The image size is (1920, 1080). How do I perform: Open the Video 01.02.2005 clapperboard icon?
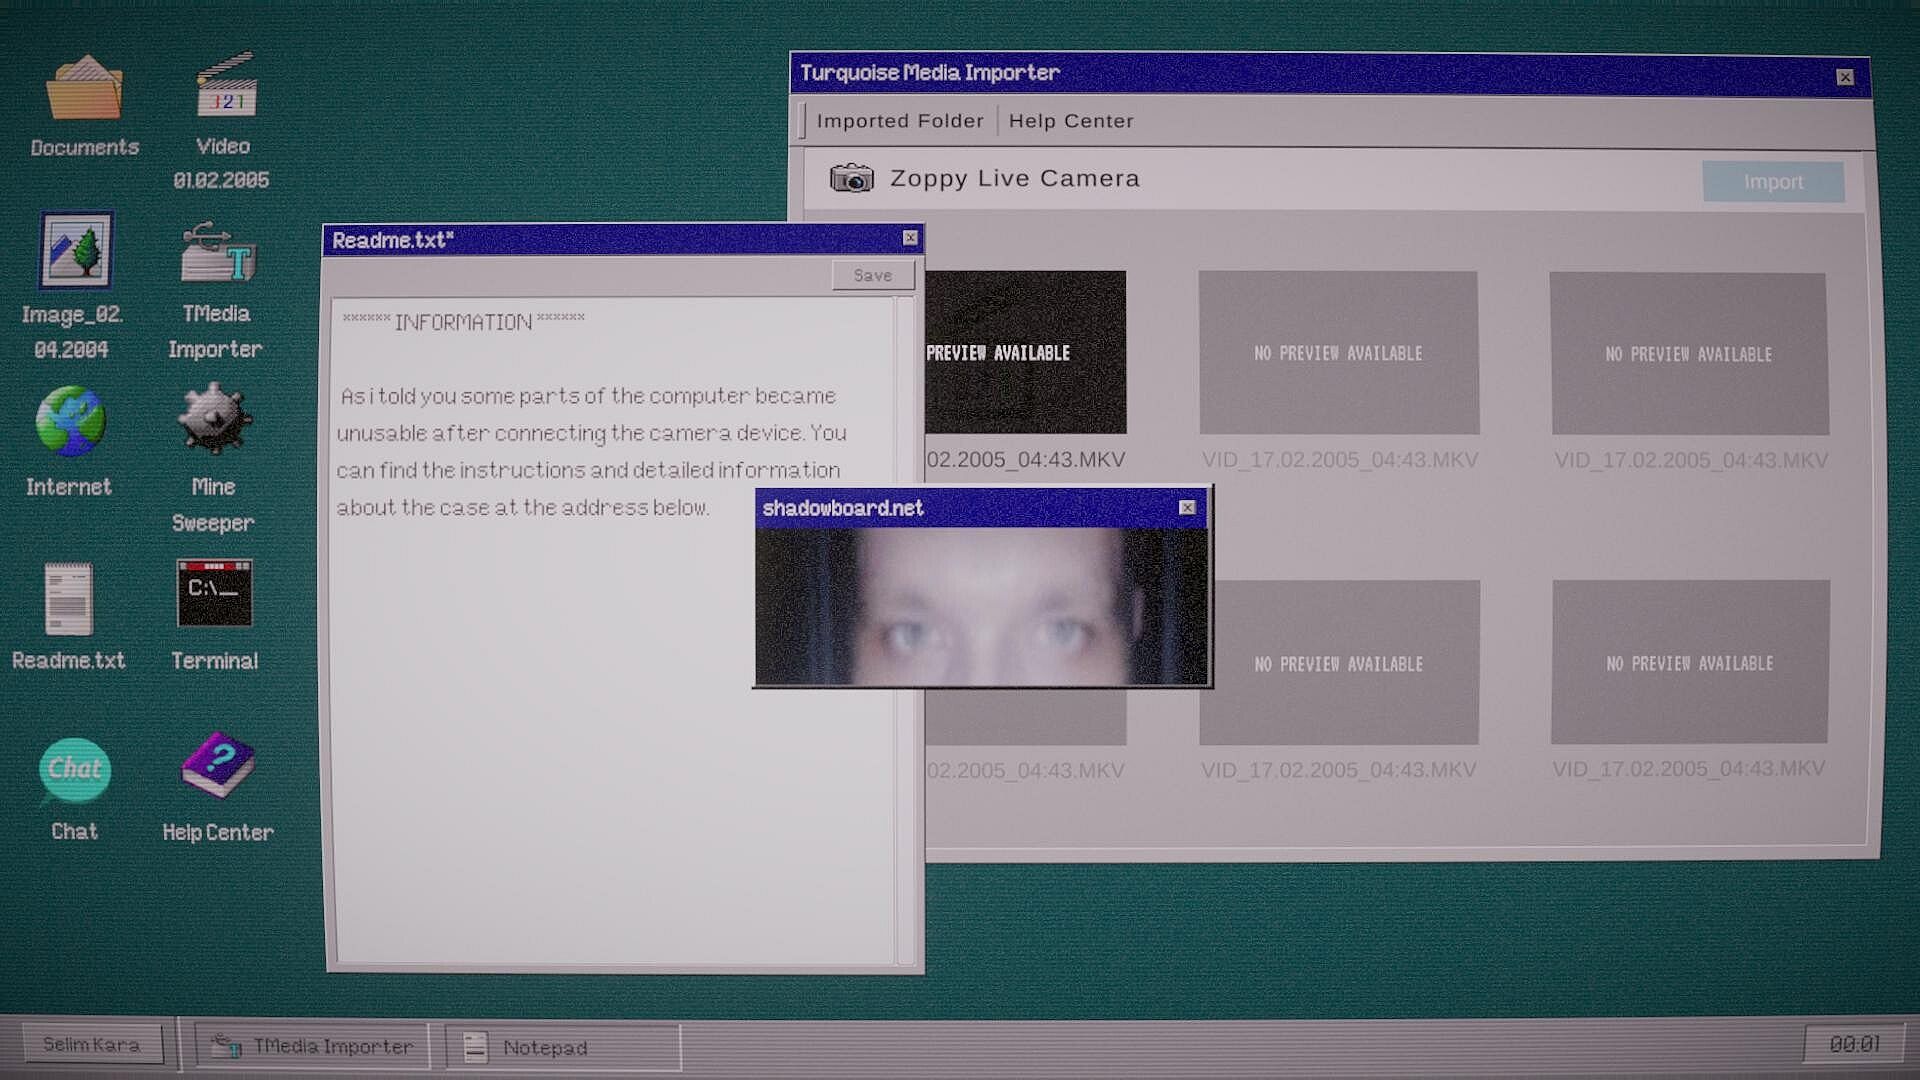[x=225, y=88]
